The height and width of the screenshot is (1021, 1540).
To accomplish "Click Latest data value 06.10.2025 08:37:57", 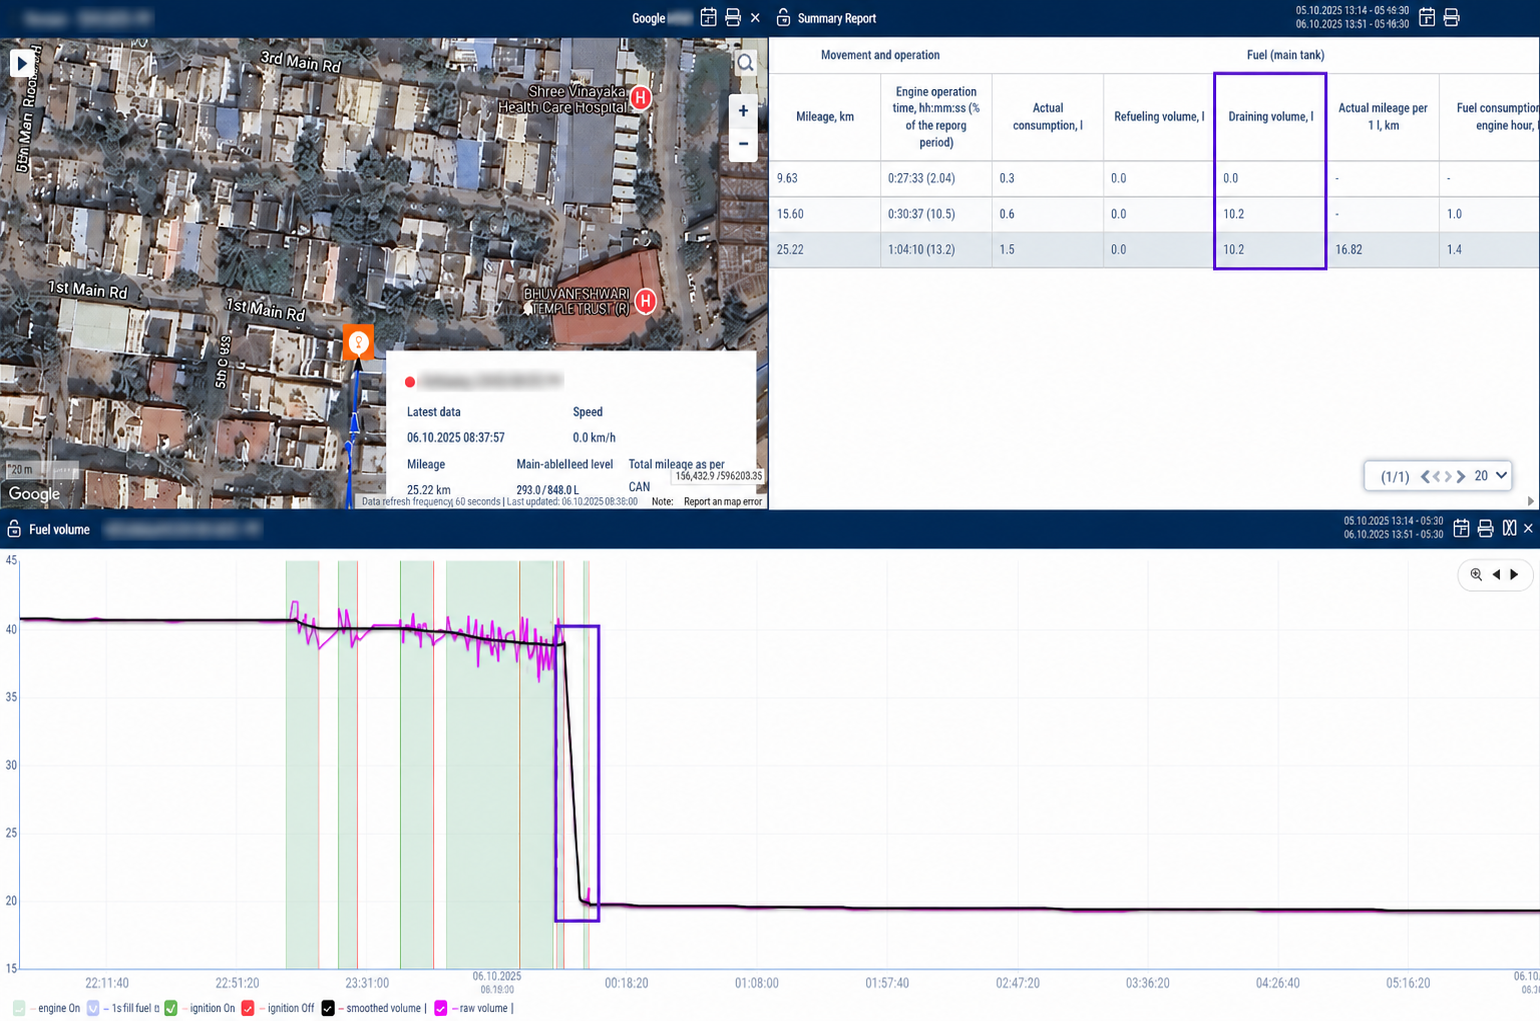I will [x=455, y=438].
